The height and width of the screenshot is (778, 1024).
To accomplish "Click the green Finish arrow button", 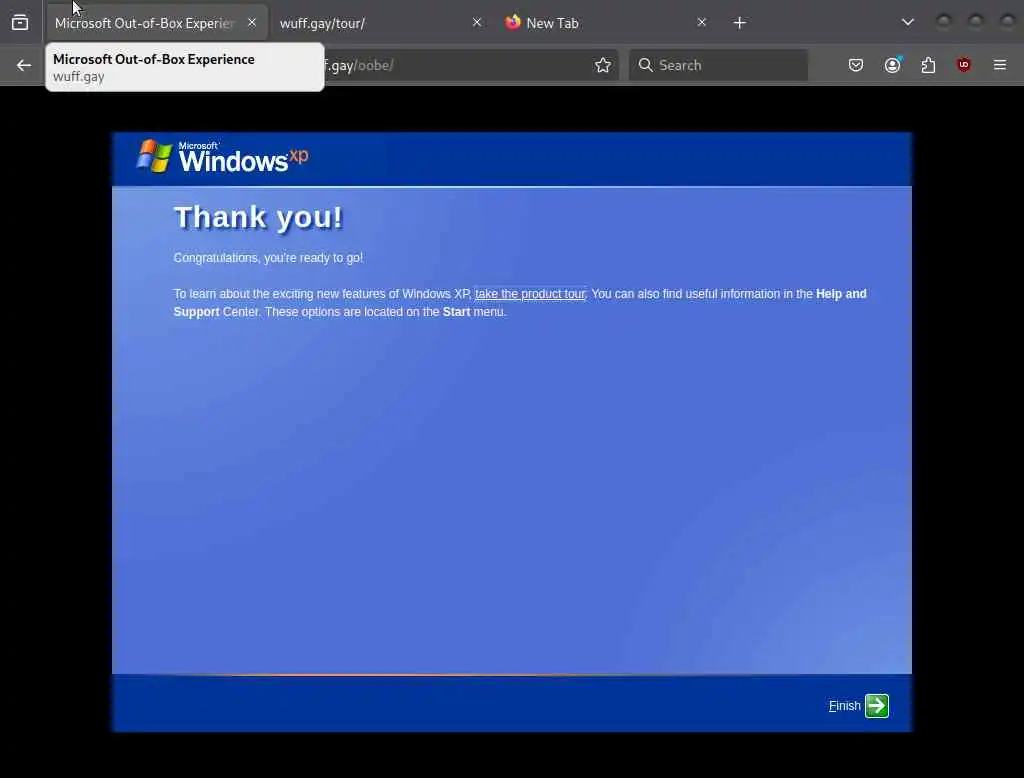I will point(877,705).
